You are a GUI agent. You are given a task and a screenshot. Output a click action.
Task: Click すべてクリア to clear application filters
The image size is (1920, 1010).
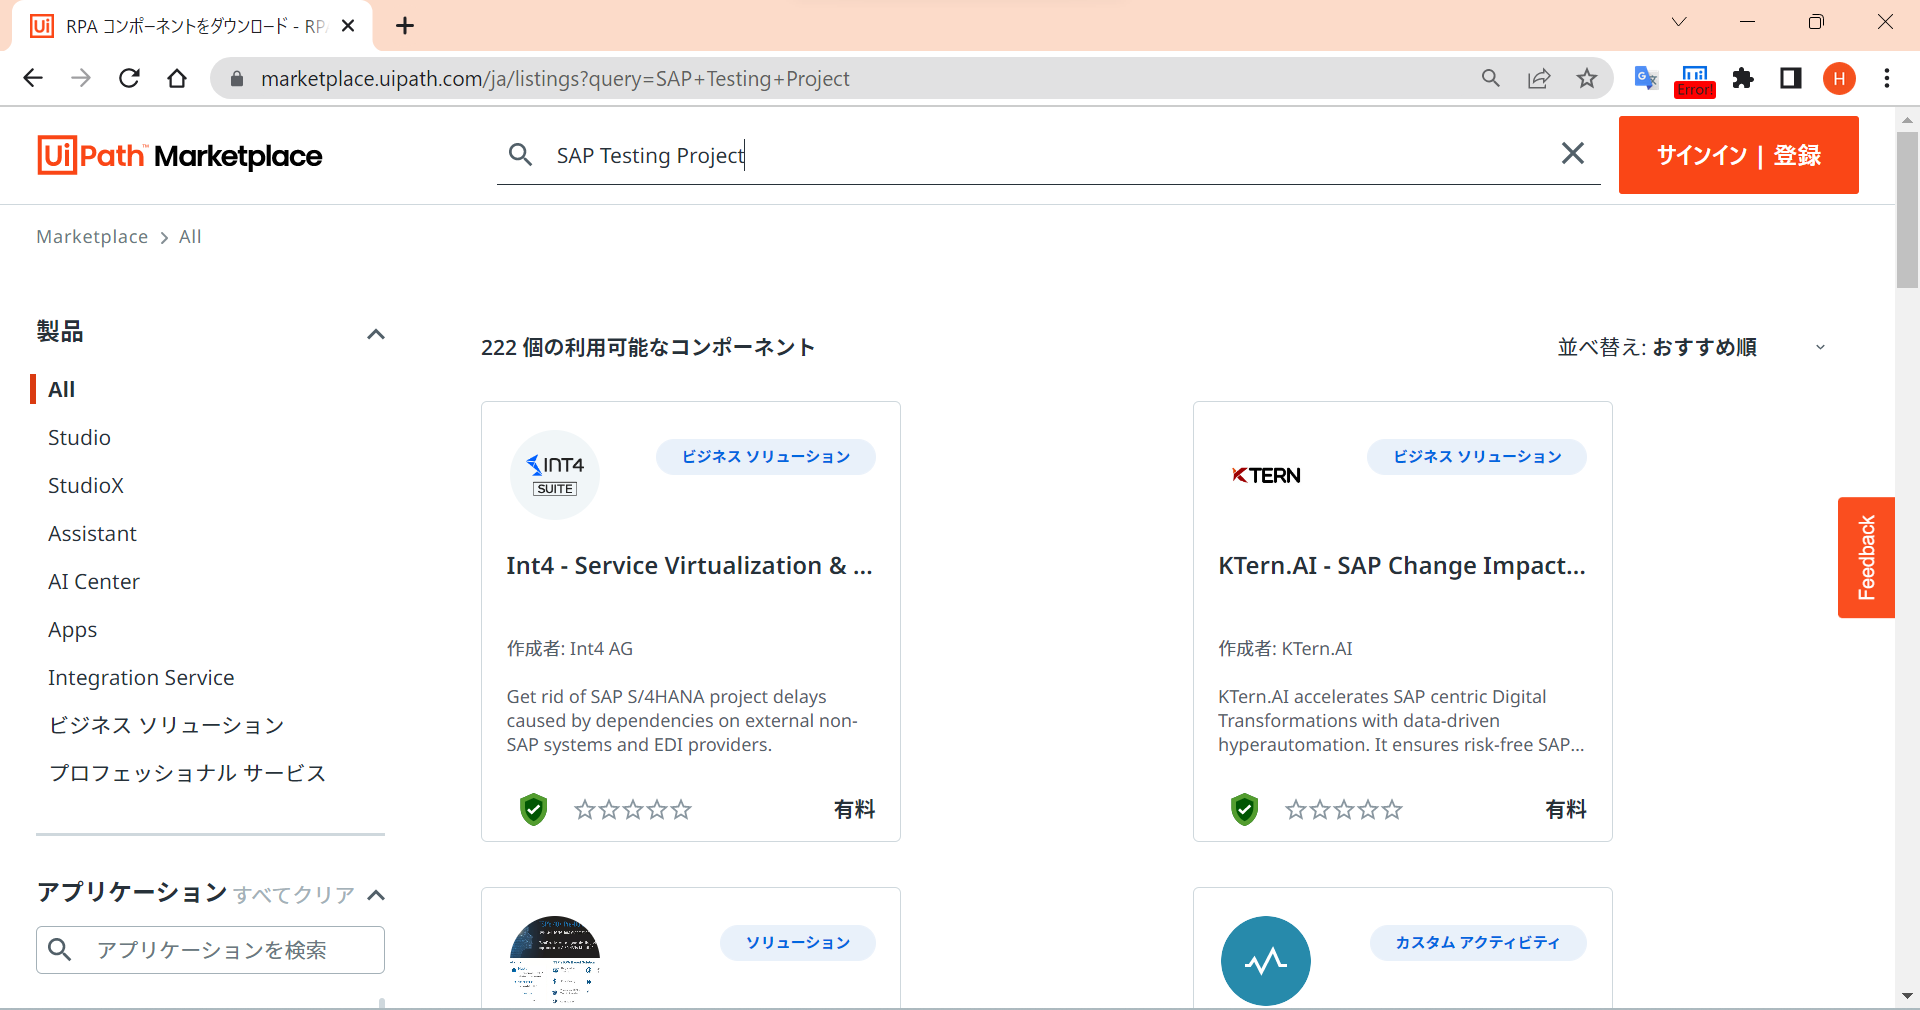click(x=294, y=894)
